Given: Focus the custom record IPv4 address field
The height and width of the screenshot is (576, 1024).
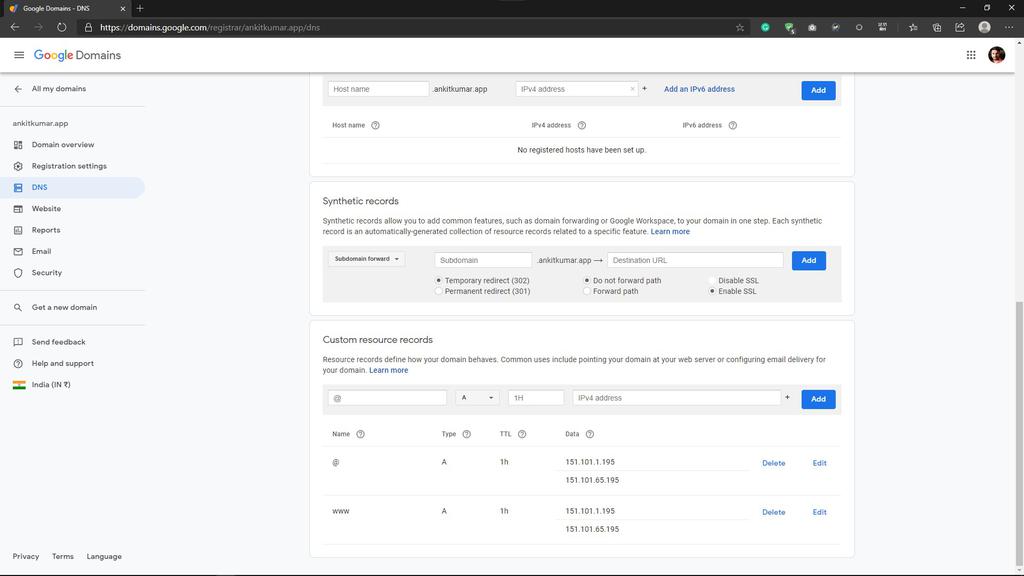Looking at the screenshot, I should pos(677,398).
